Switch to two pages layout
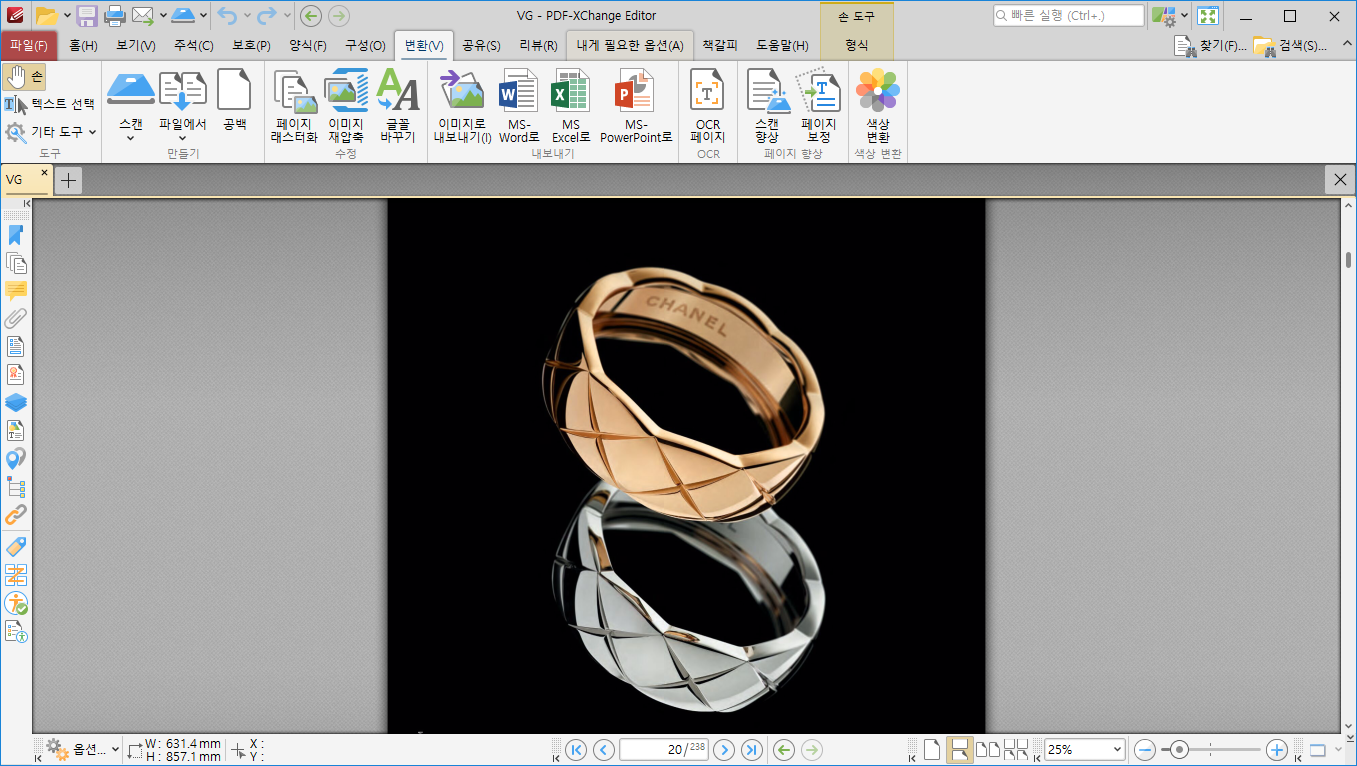The image size is (1357, 766). (987, 749)
